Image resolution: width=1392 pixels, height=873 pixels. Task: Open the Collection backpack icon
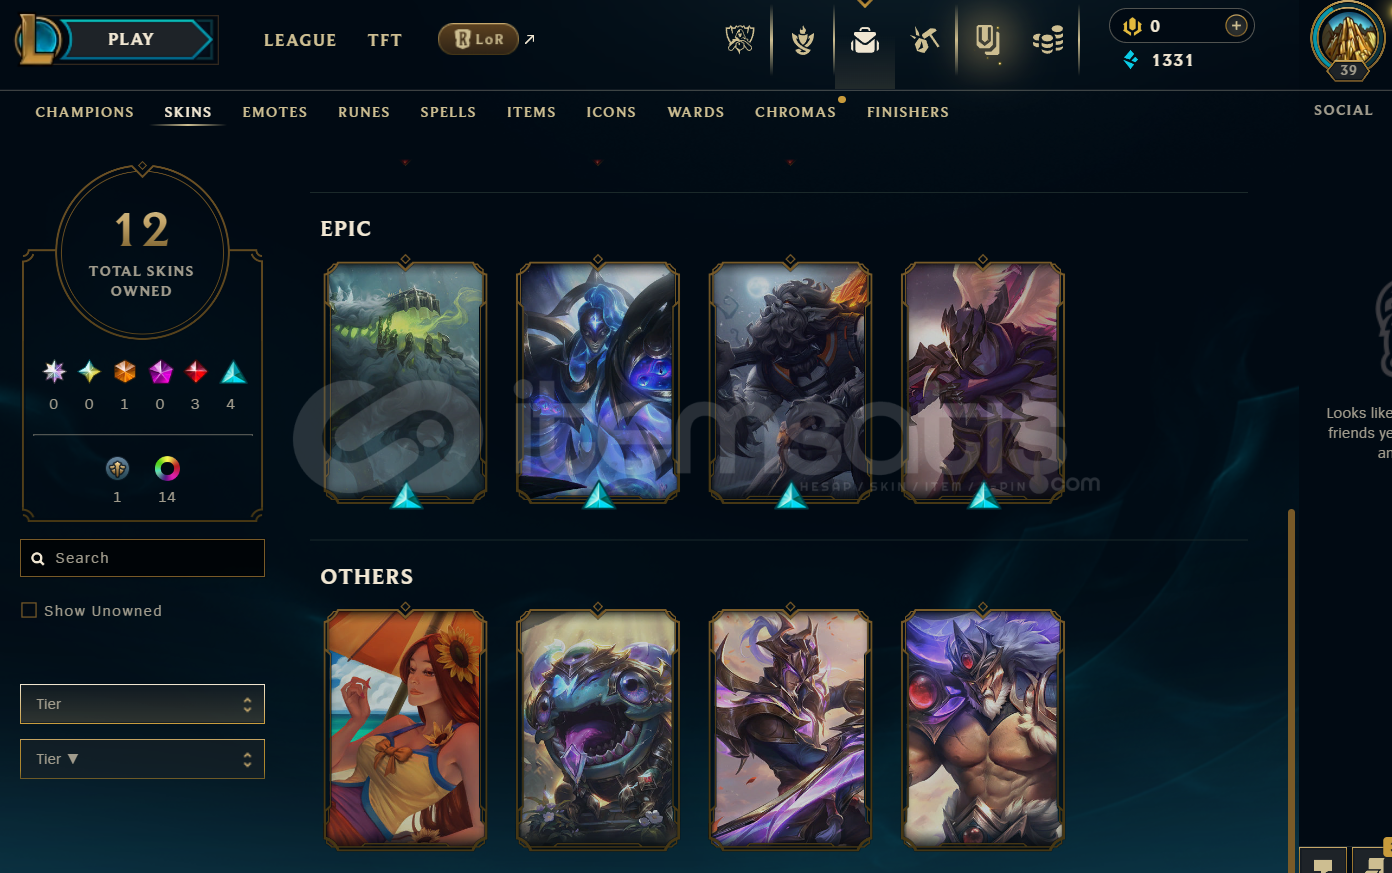865,40
